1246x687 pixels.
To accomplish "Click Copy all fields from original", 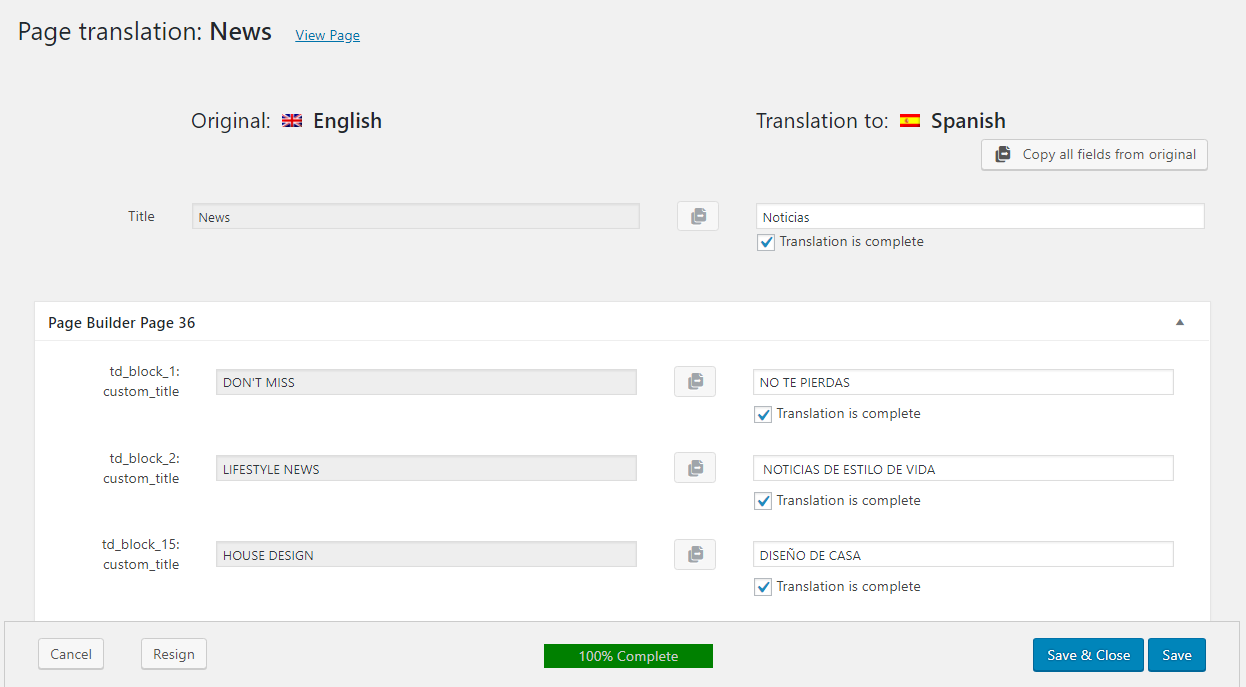I will (x=1095, y=155).
